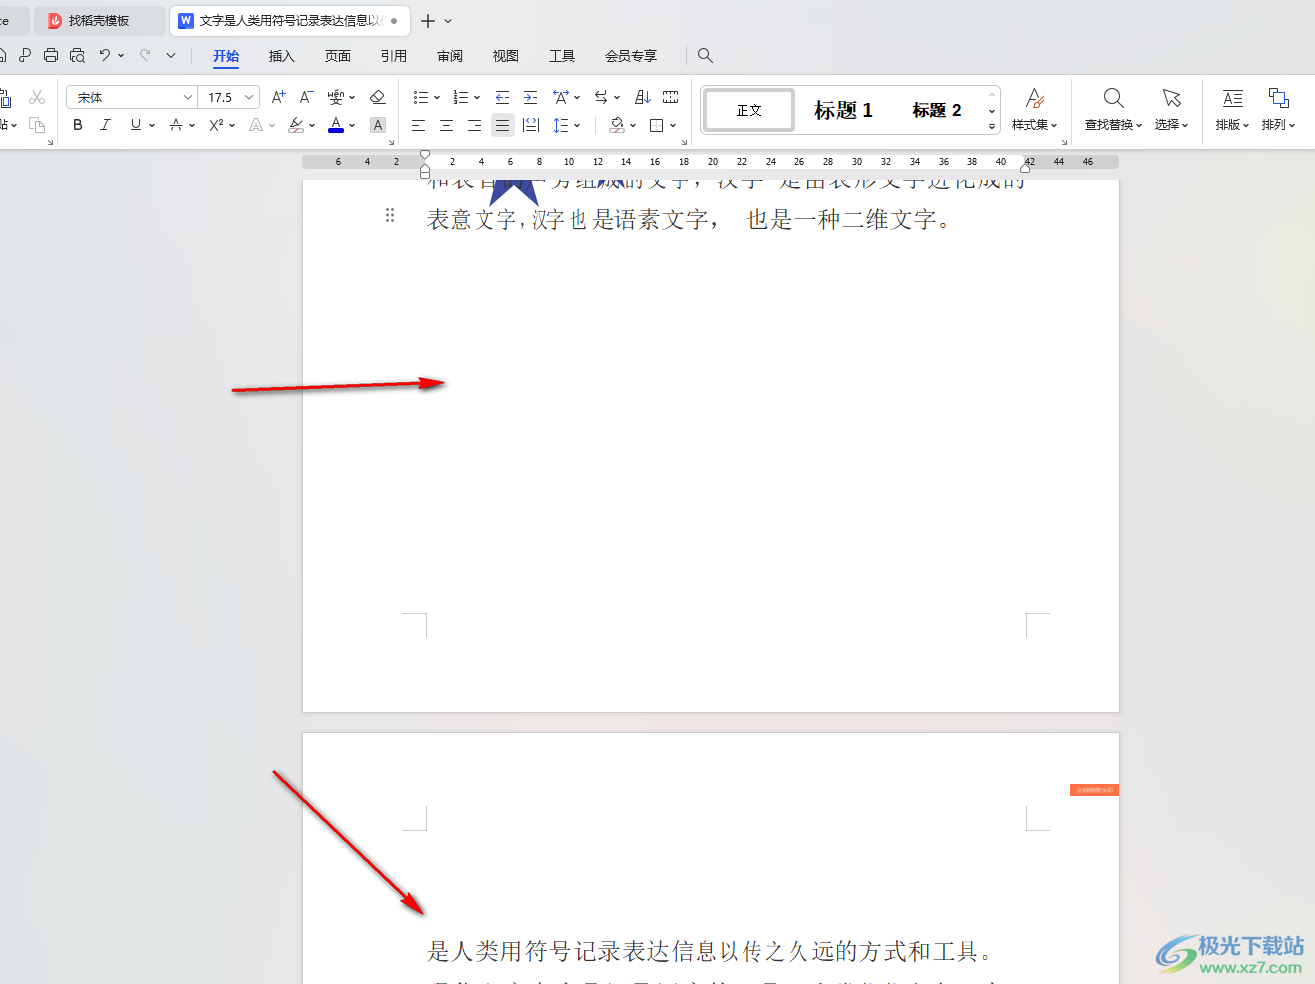This screenshot has height=984, width=1315.
Task: Click the paragraph drag handle beside text
Action: (390, 215)
